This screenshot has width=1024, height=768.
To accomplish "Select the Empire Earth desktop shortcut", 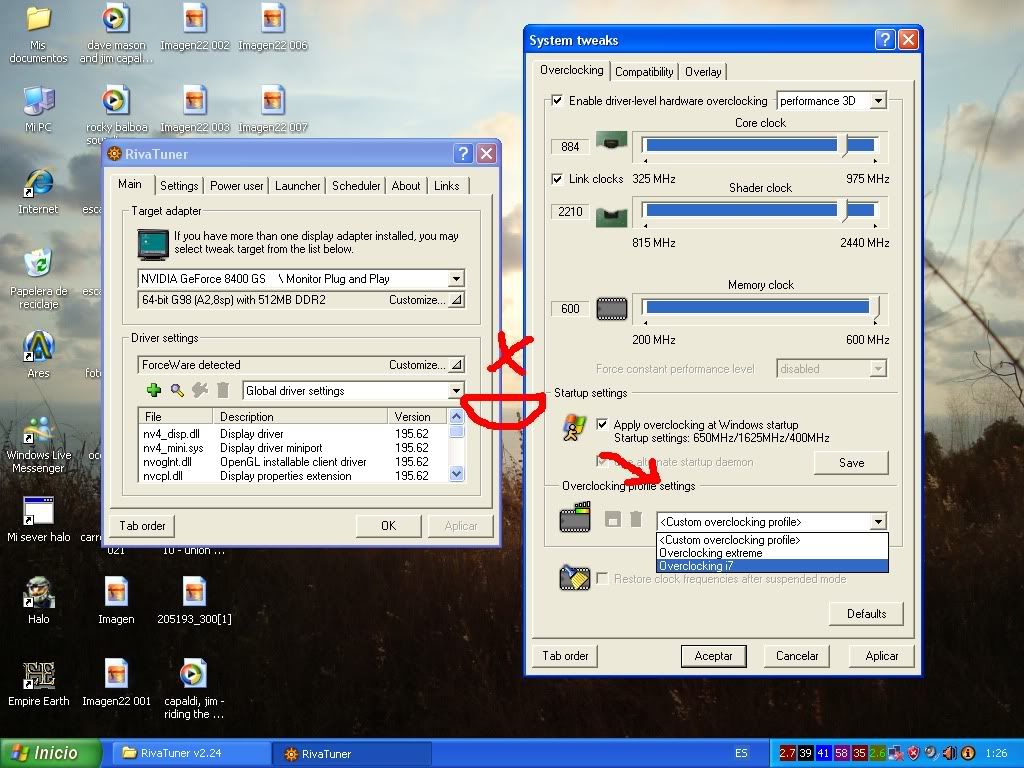I will [38, 684].
